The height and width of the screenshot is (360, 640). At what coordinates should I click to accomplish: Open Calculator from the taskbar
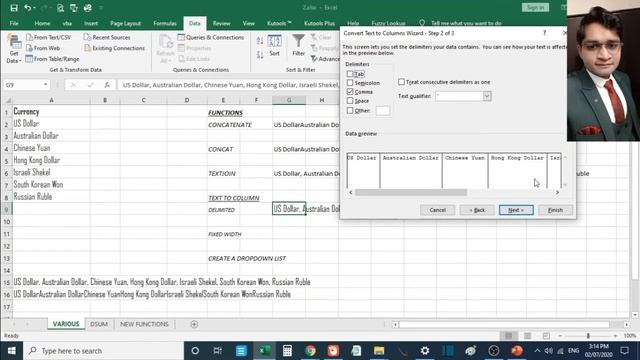point(287,351)
